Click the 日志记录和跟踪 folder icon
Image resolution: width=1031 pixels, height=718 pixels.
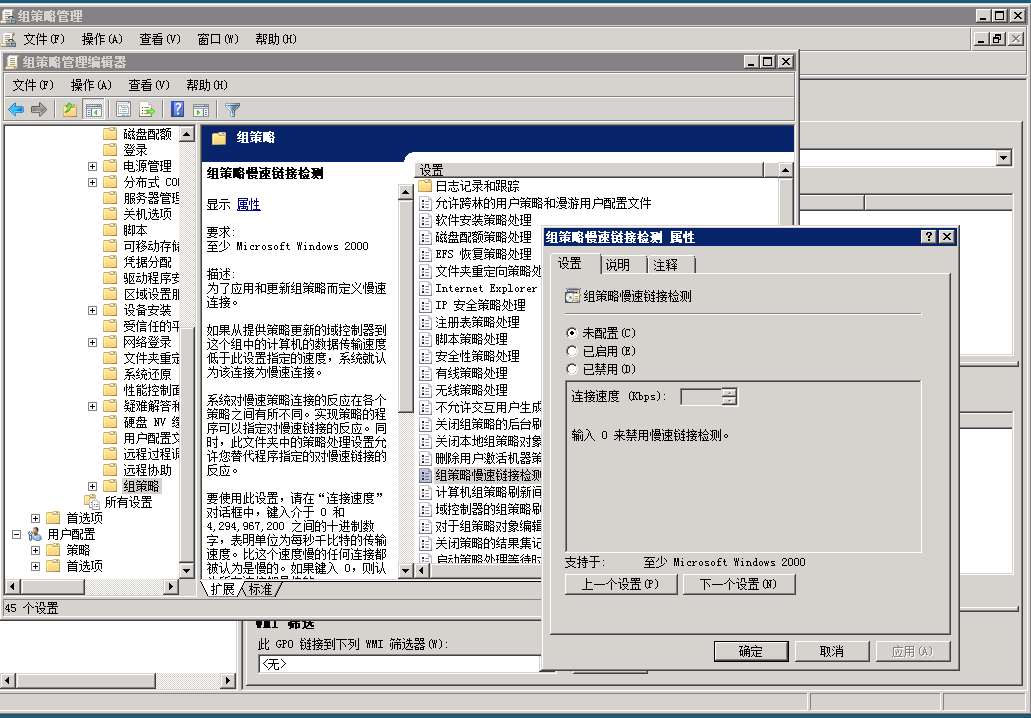click(x=425, y=186)
